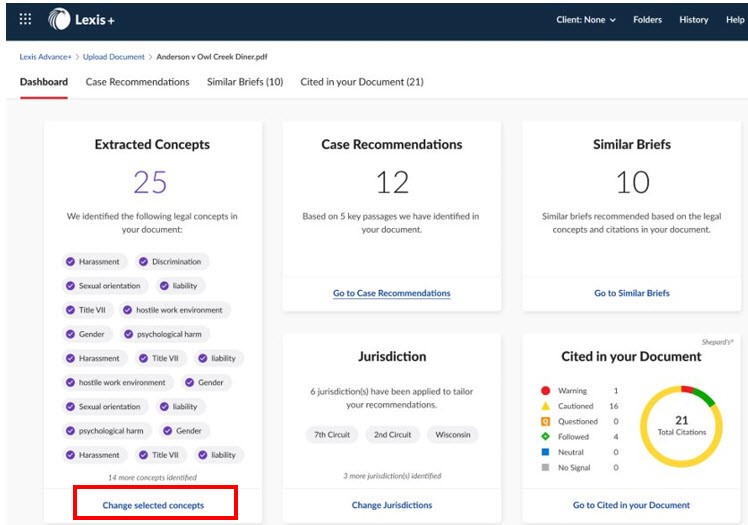This screenshot has height=525, width=748.
Task: Expand the Client: None dropdown
Action: coord(586,20)
